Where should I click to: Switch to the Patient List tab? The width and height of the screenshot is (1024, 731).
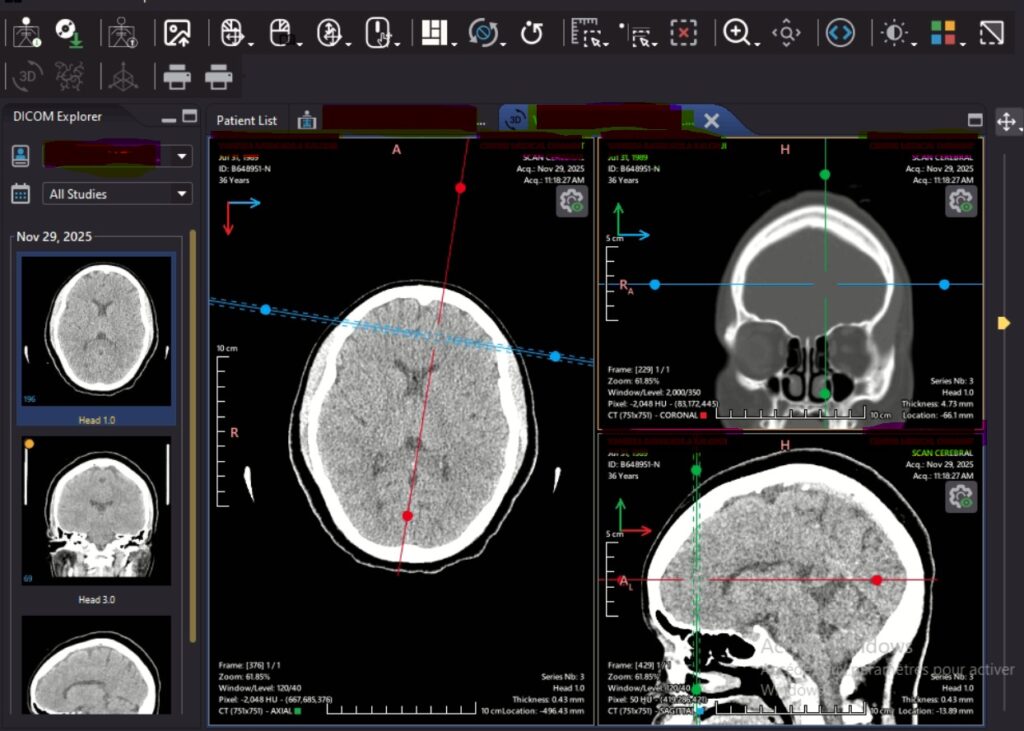click(246, 120)
